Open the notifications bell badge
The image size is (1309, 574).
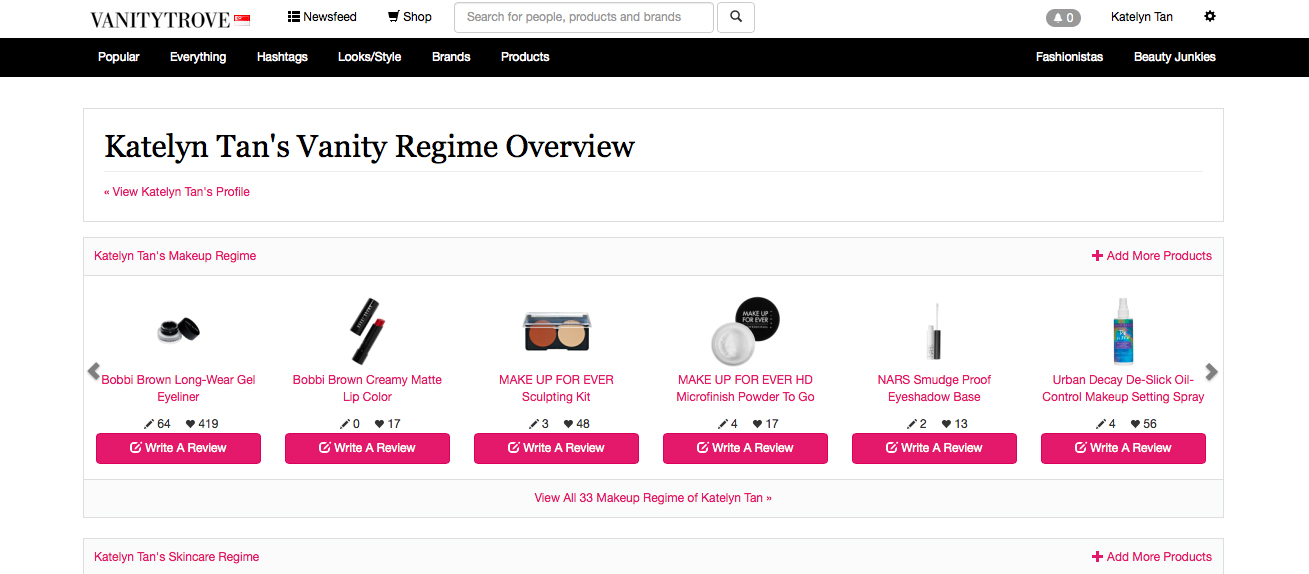click(1063, 18)
